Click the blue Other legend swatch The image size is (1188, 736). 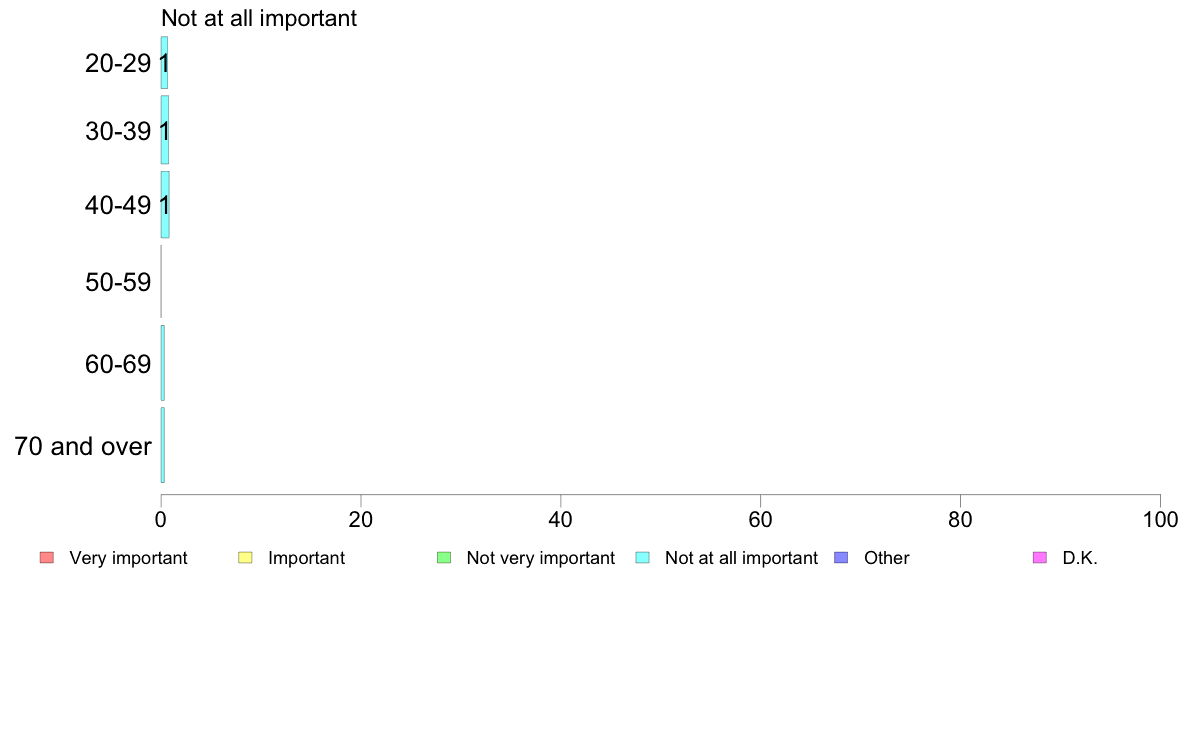click(x=841, y=558)
